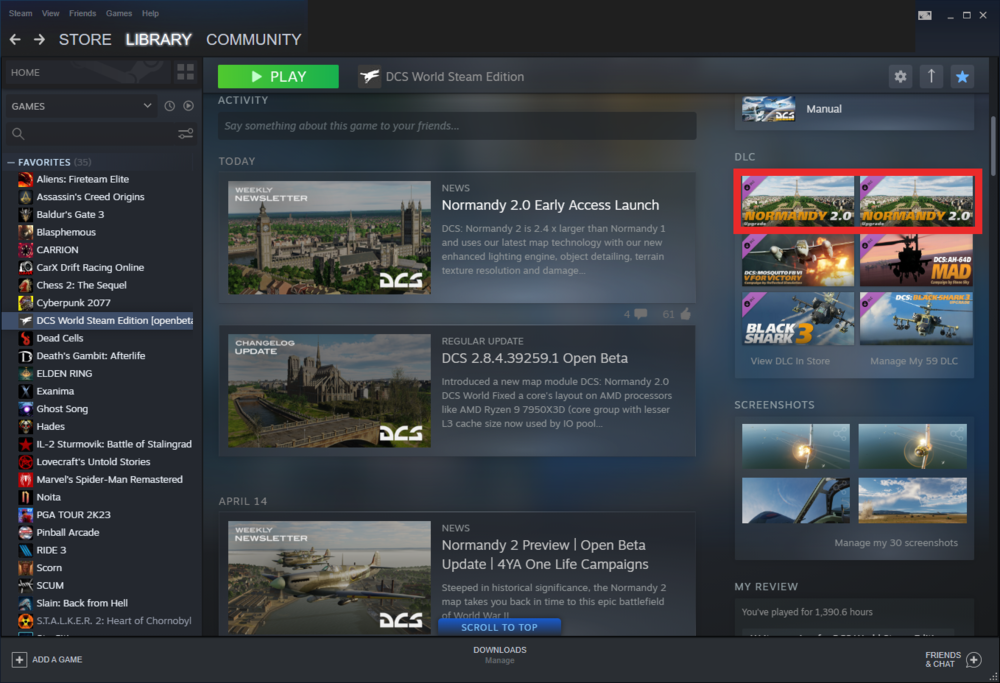
Task: Switch to the COMMUNITY tab
Action: tap(253, 40)
